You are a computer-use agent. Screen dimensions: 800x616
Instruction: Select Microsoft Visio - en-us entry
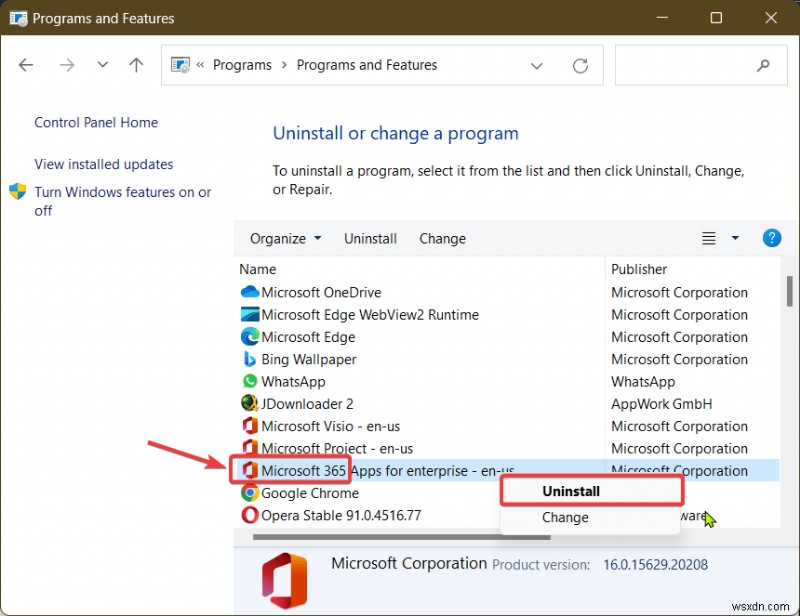(x=331, y=426)
